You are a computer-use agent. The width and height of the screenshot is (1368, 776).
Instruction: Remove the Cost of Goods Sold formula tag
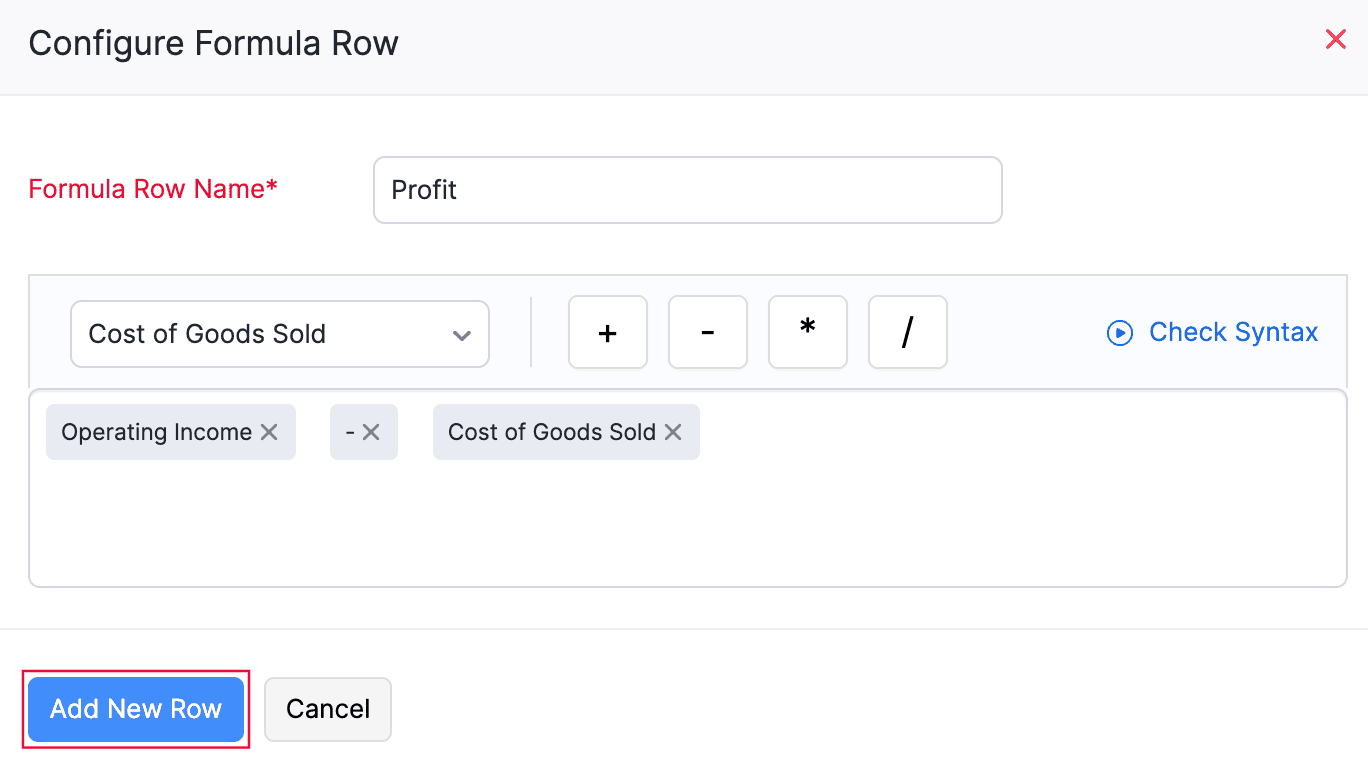point(673,432)
